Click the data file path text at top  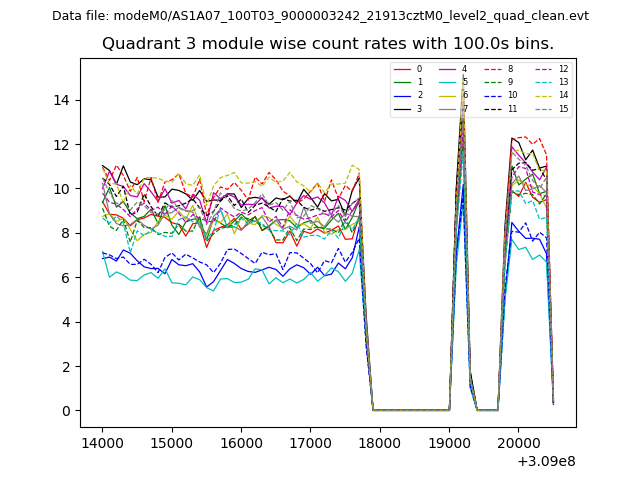click(320, 16)
